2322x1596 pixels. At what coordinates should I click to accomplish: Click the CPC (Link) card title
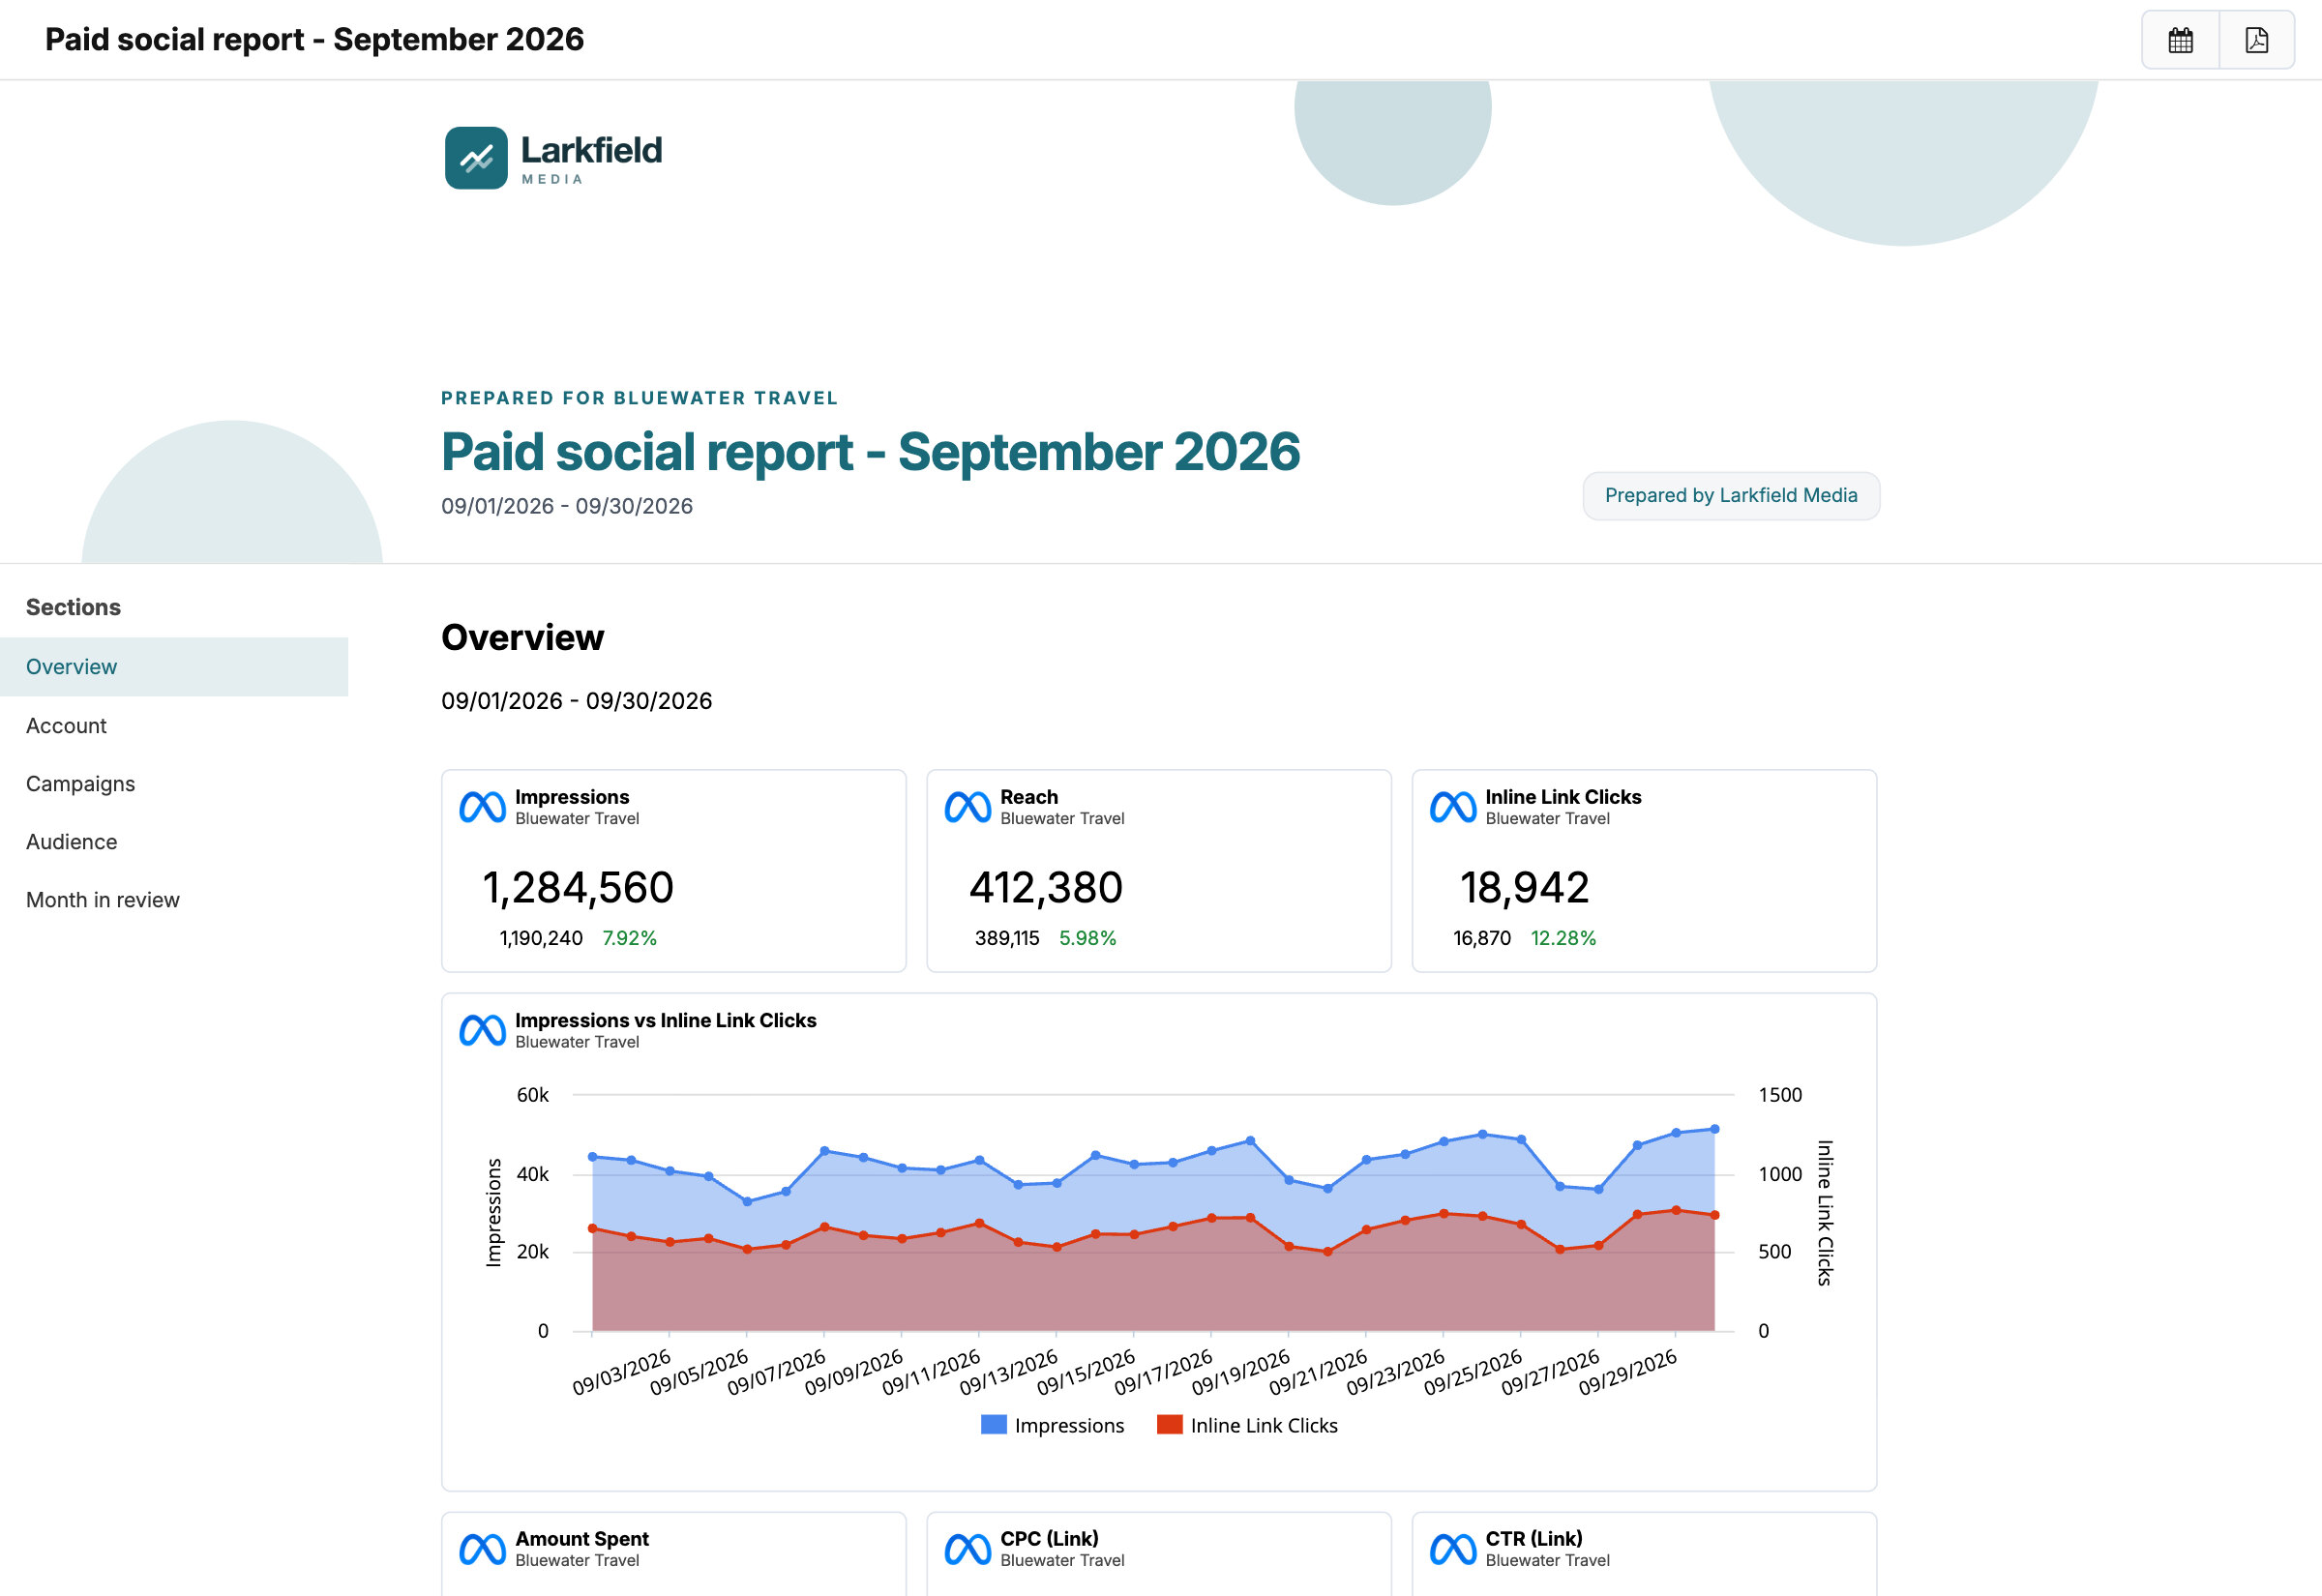1049,1539
